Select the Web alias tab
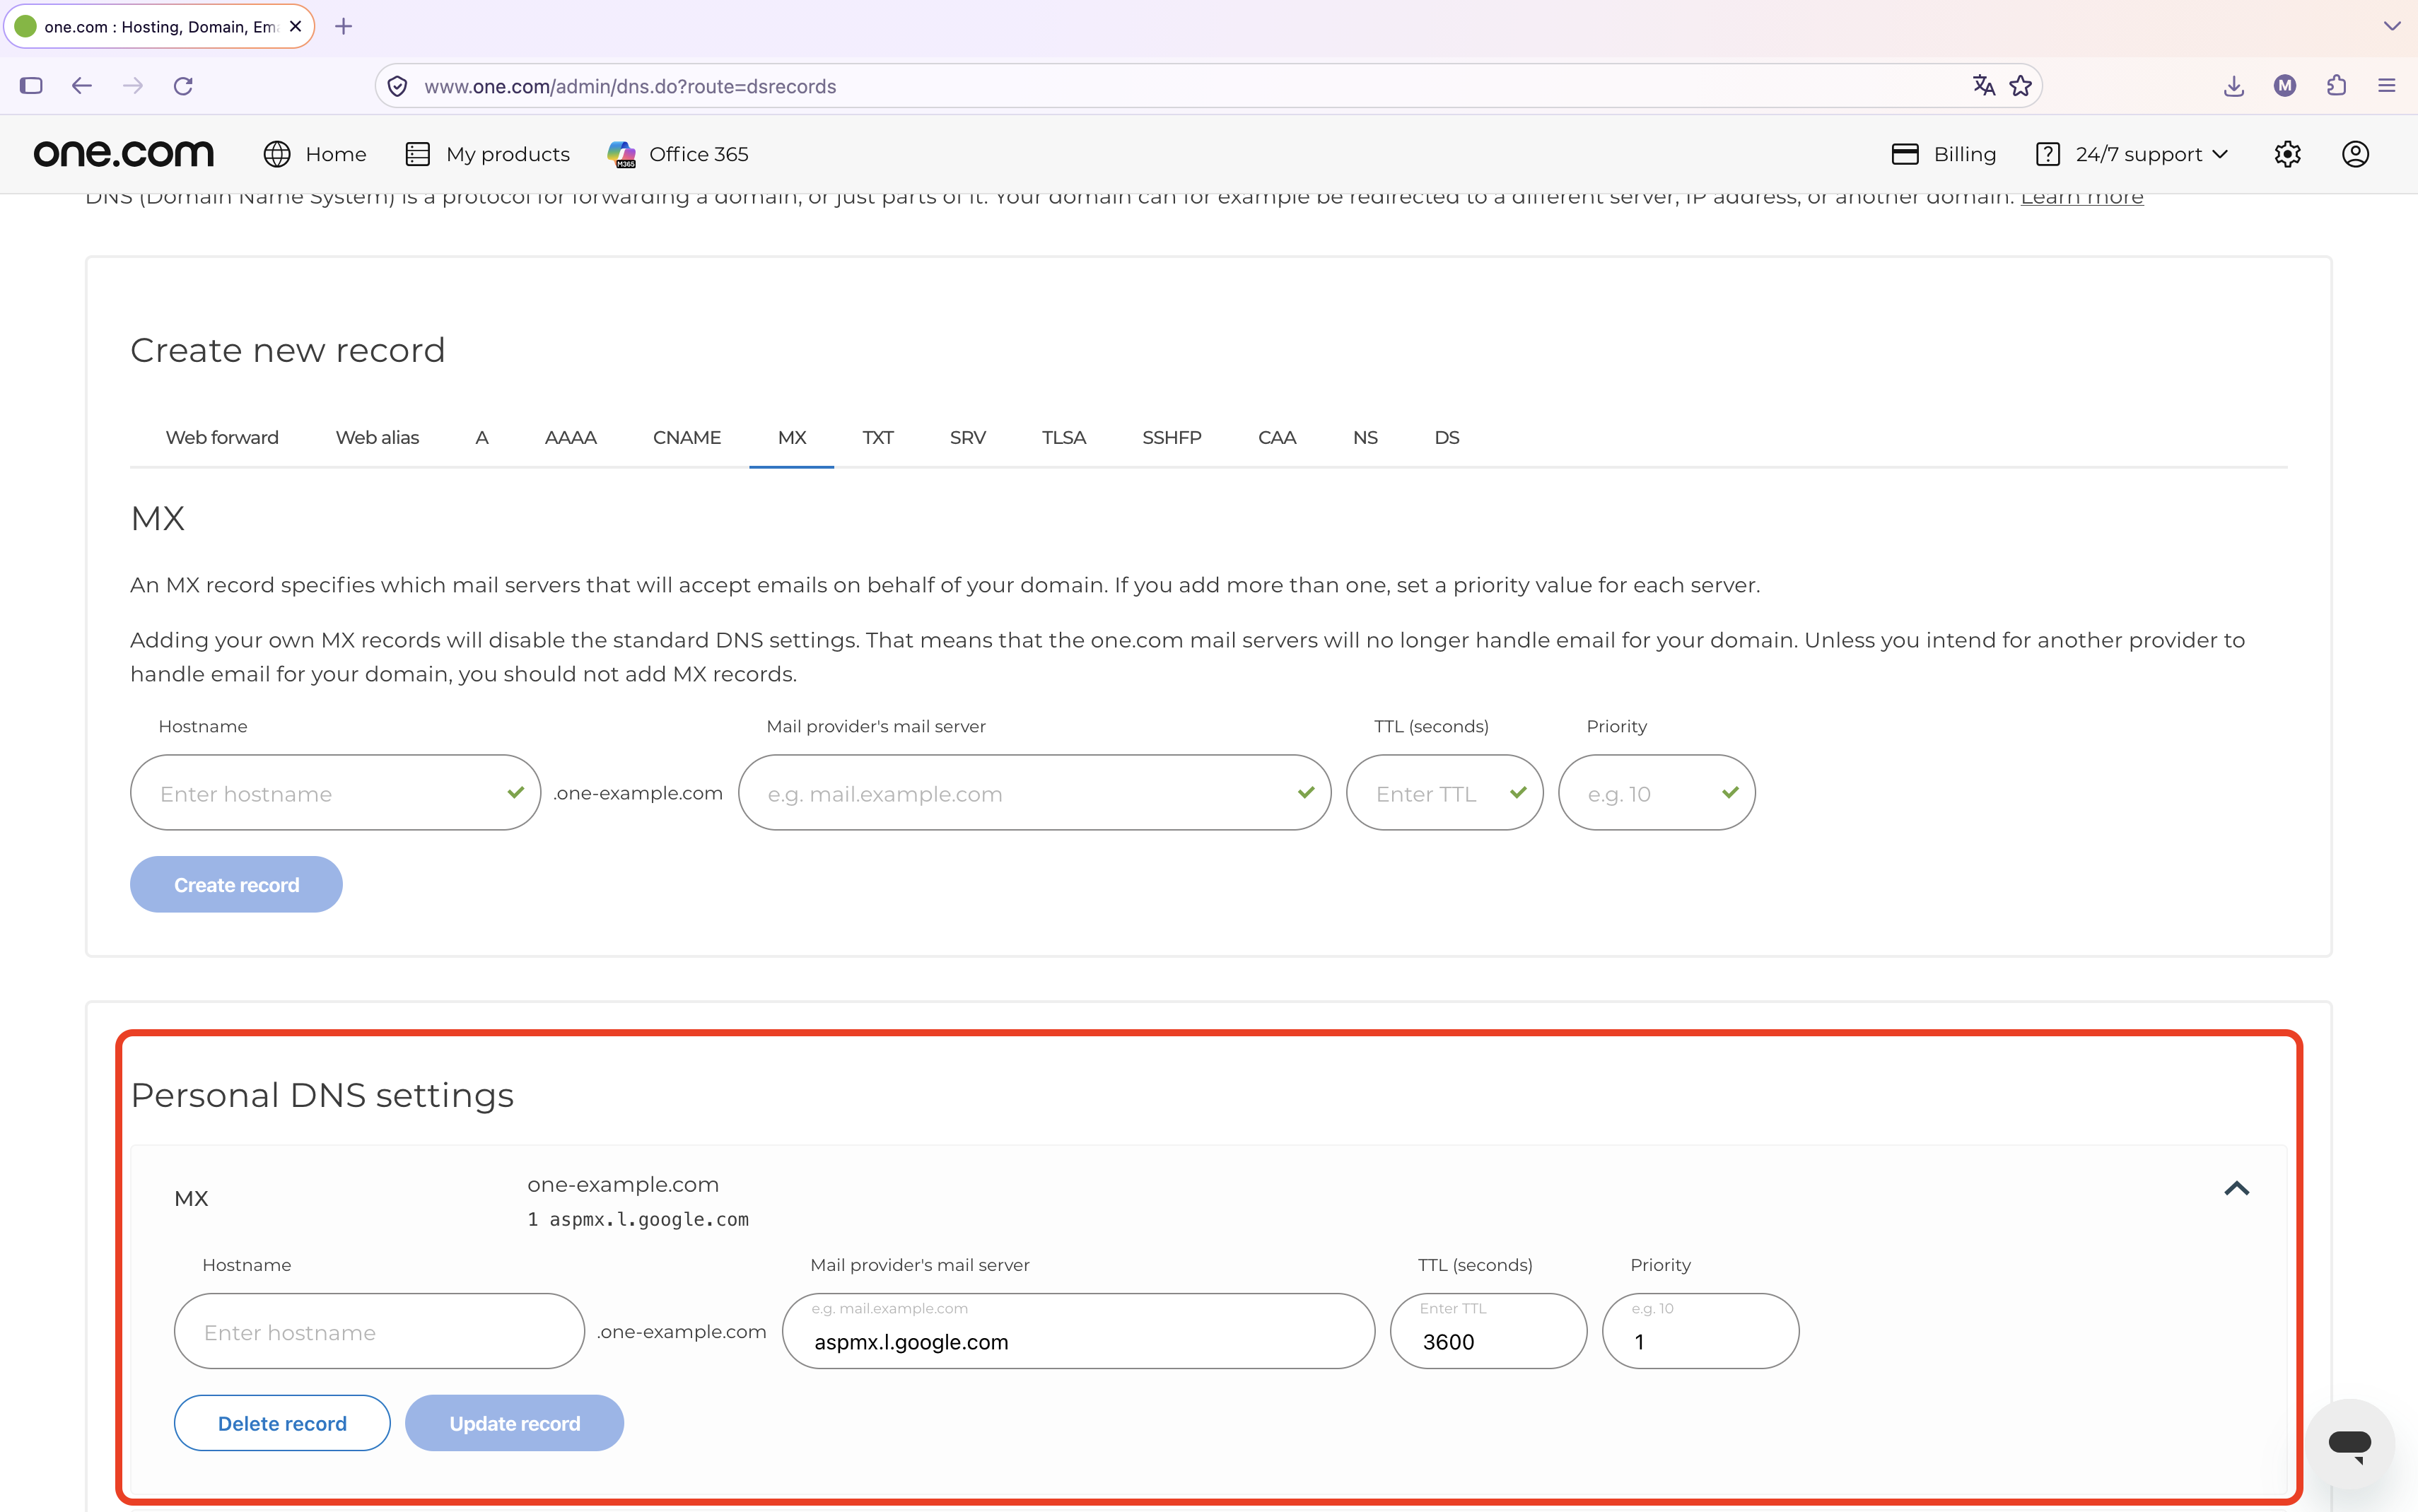This screenshot has height=1512, width=2418. [x=377, y=437]
